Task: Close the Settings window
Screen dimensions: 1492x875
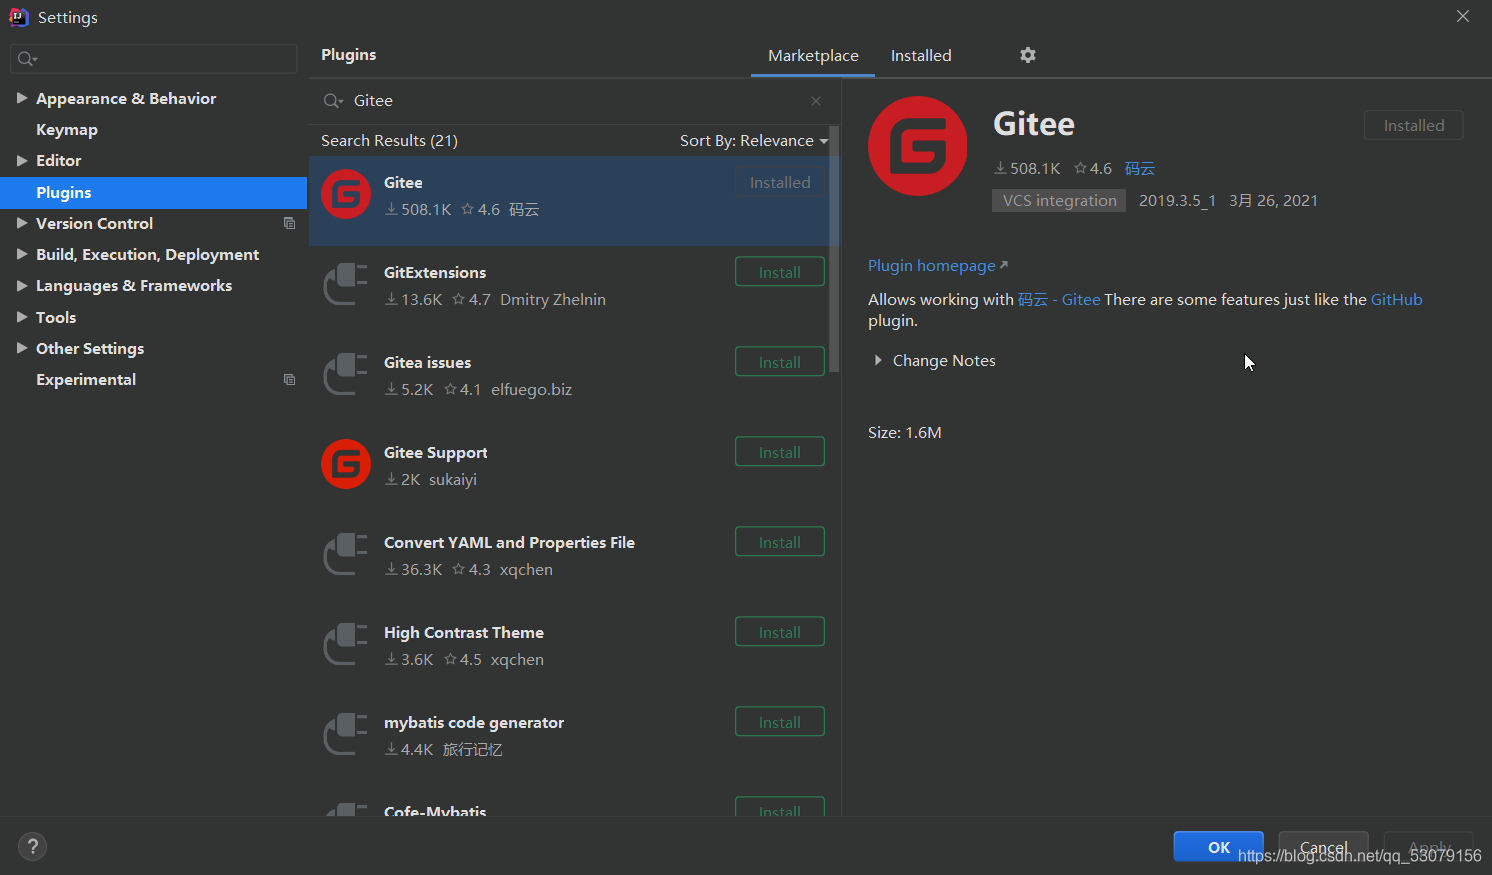Action: click(1463, 17)
